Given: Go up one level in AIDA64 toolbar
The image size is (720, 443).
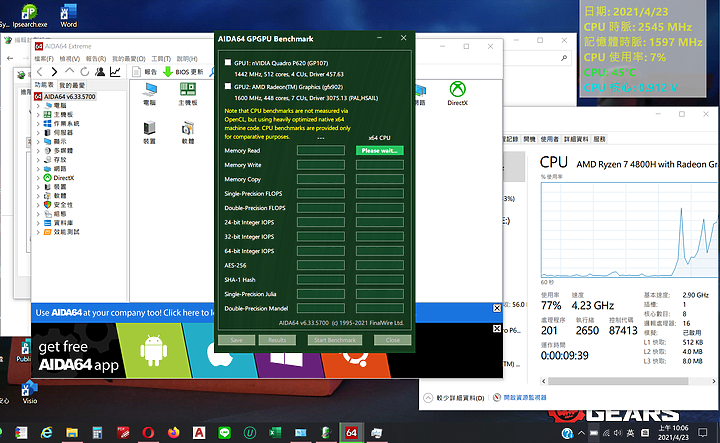Looking at the screenshot, I should (69, 71).
